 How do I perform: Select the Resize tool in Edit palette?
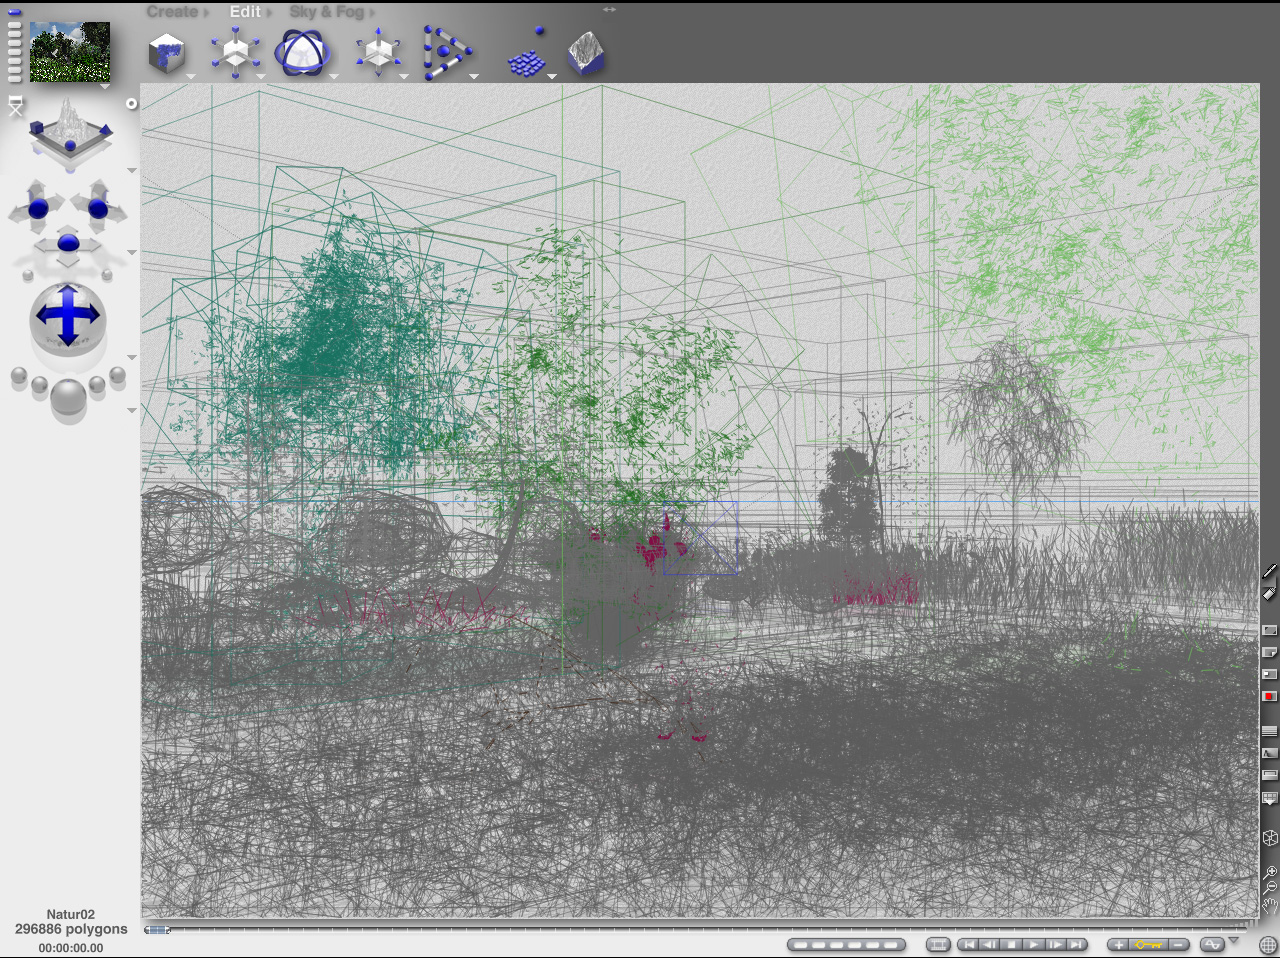click(235, 52)
